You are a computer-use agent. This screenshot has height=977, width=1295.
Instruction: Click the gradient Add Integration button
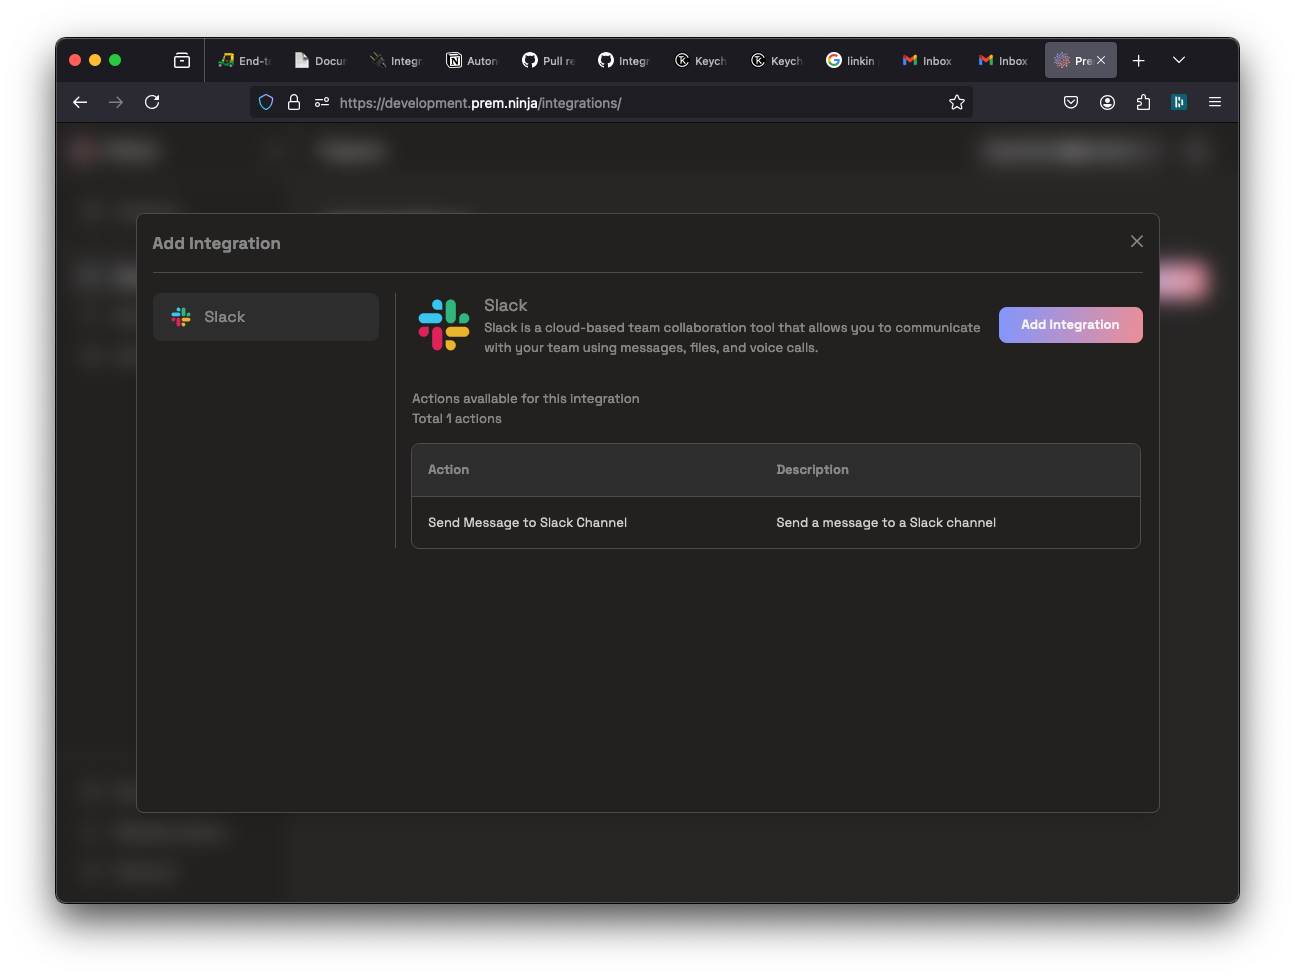click(x=1070, y=325)
